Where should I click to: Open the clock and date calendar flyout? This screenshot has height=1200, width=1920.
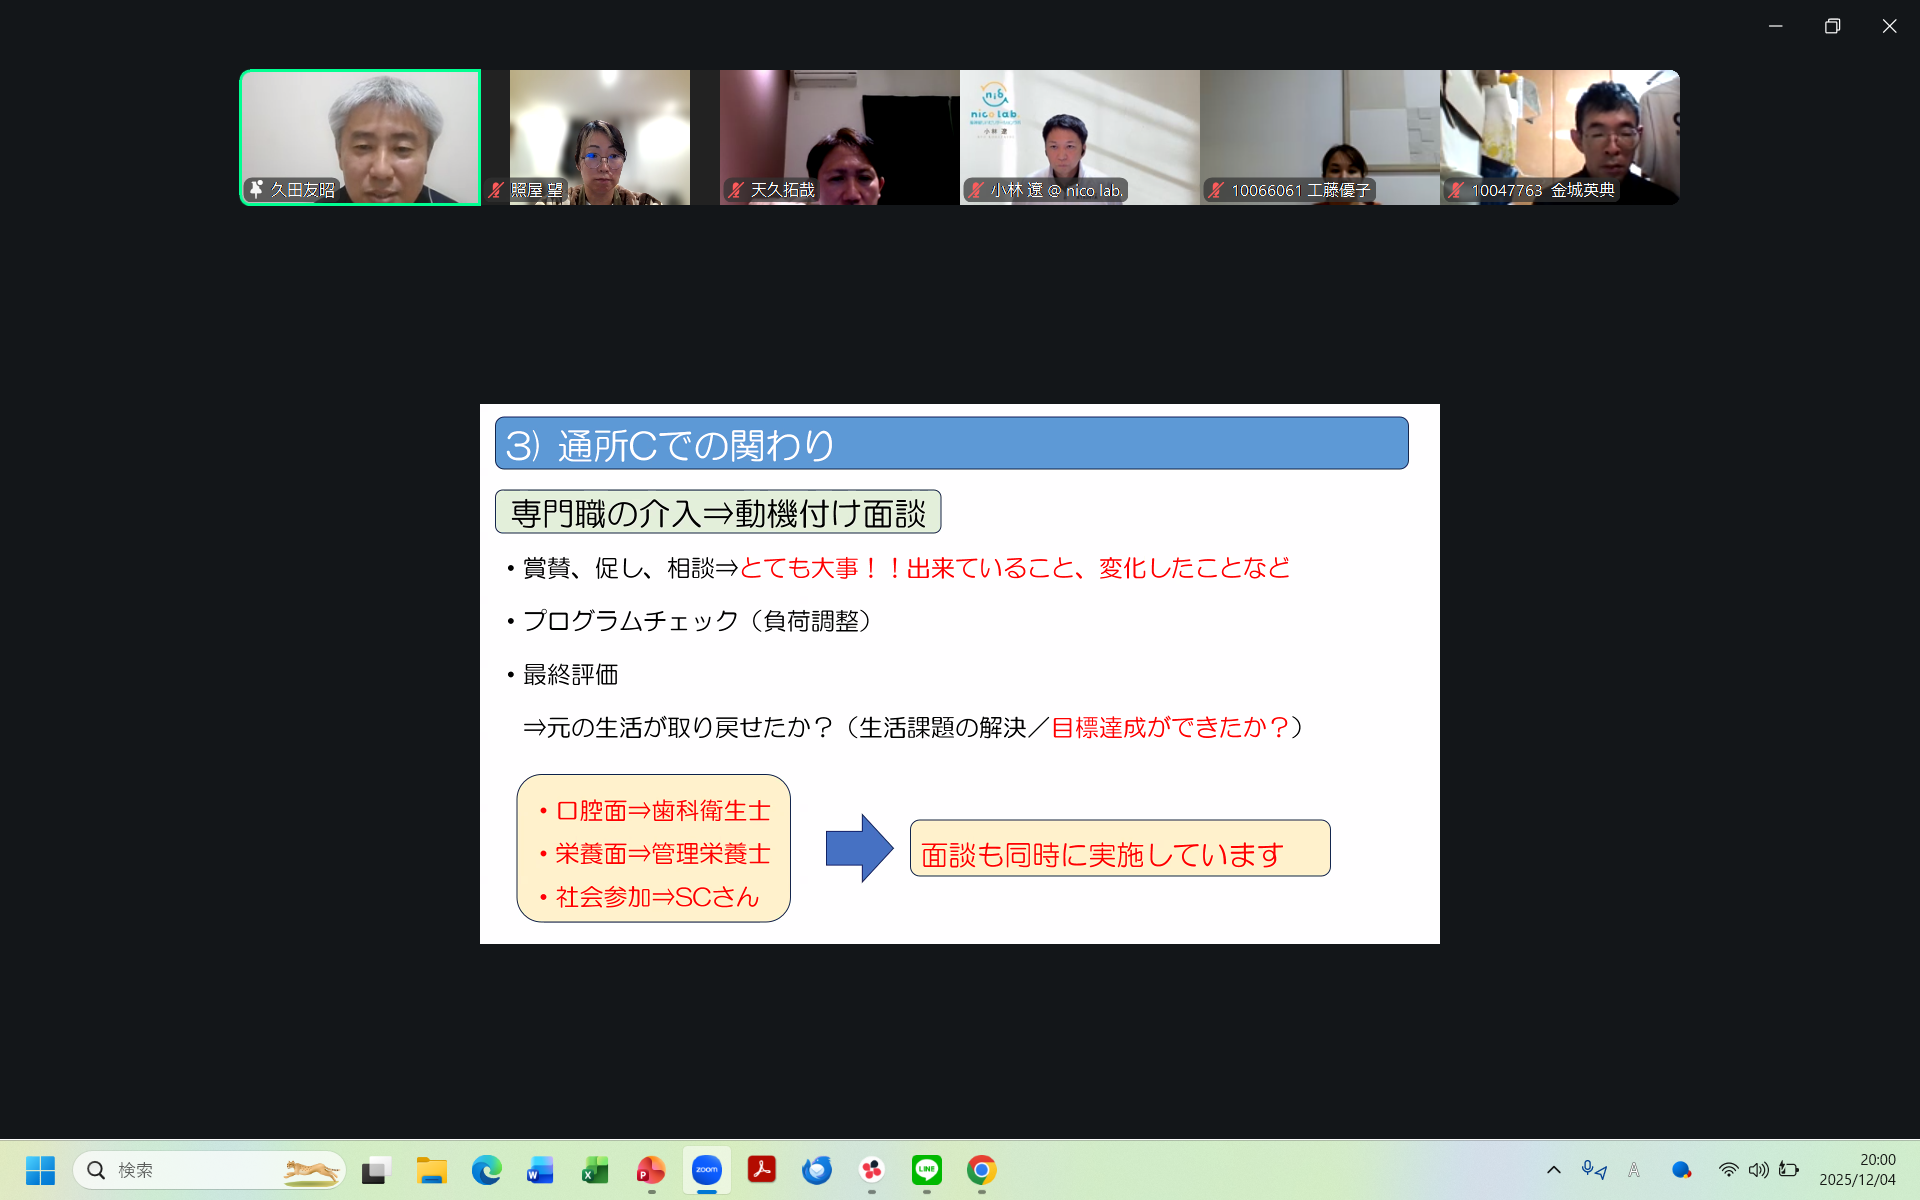pos(1857,1169)
